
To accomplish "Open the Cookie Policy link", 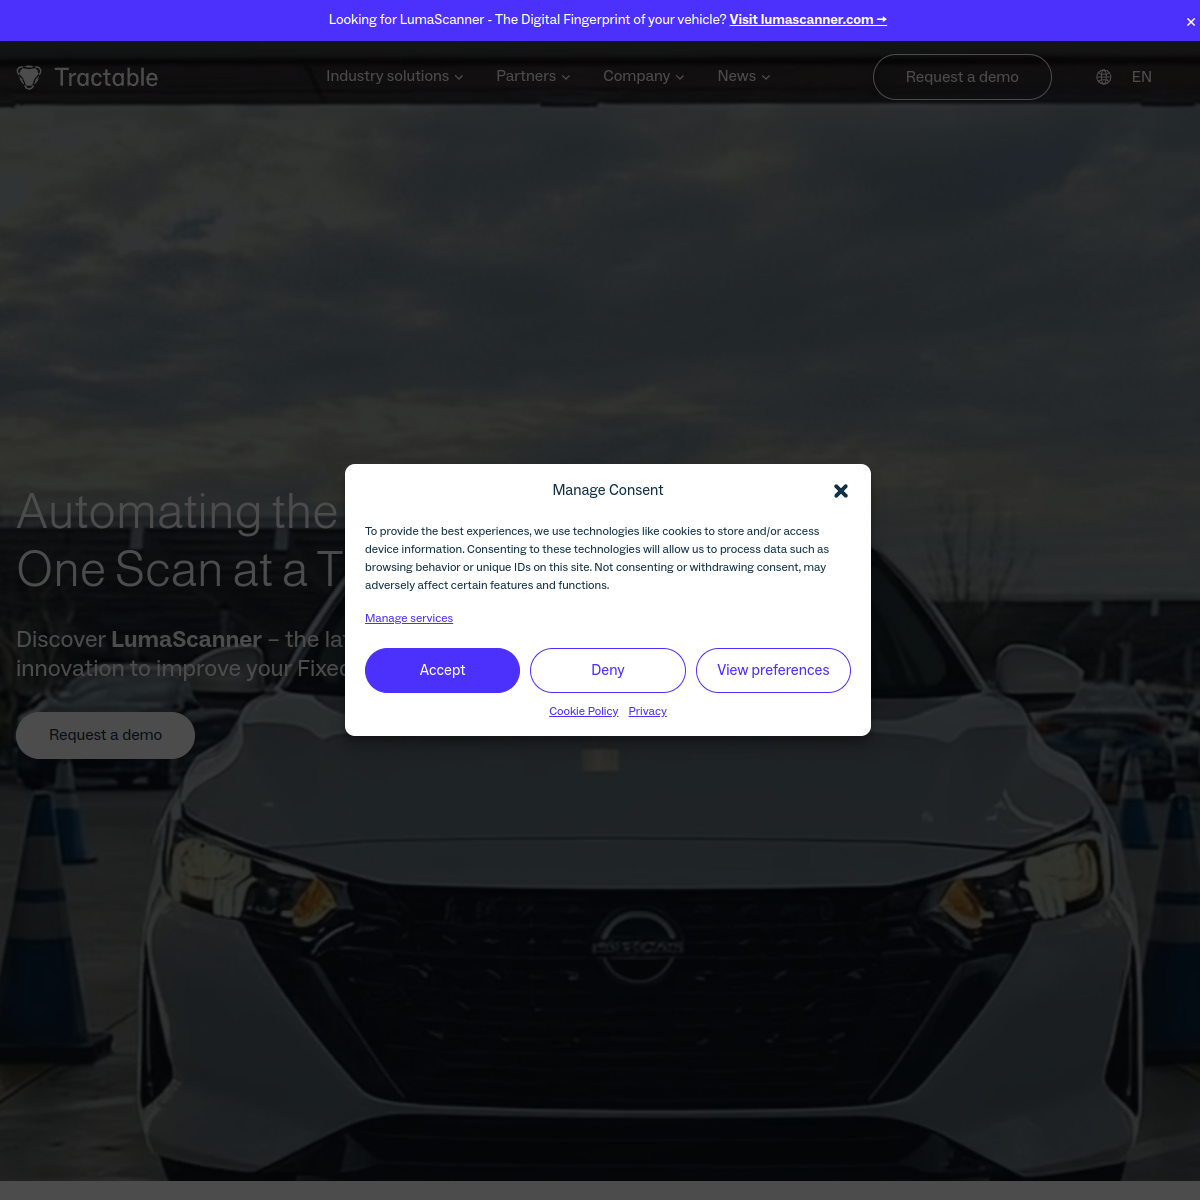I will [584, 711].
